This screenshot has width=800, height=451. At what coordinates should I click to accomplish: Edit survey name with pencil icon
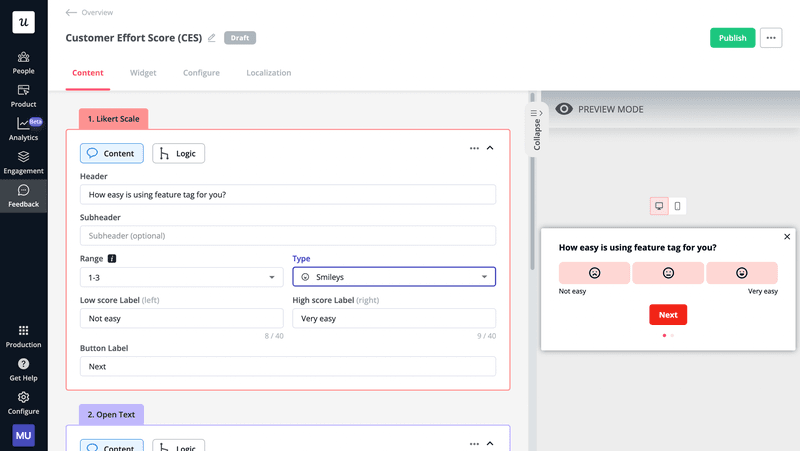[212, 38]
